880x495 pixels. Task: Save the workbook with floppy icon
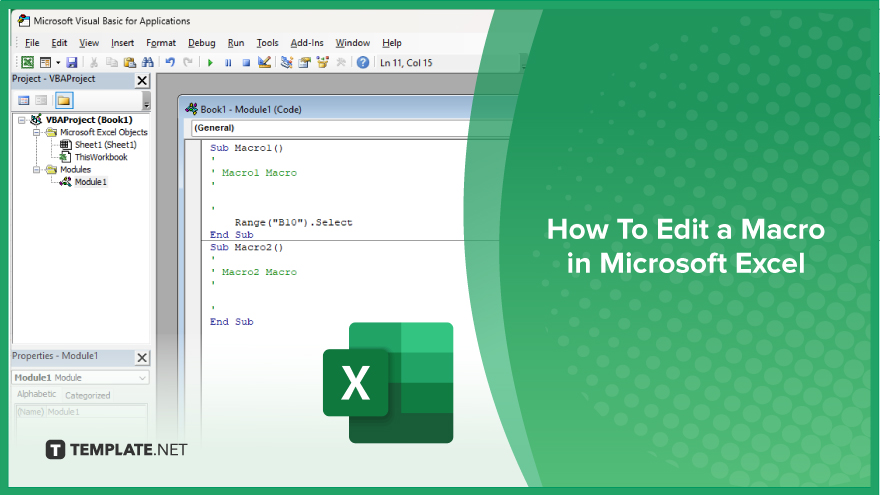[71, 62]
